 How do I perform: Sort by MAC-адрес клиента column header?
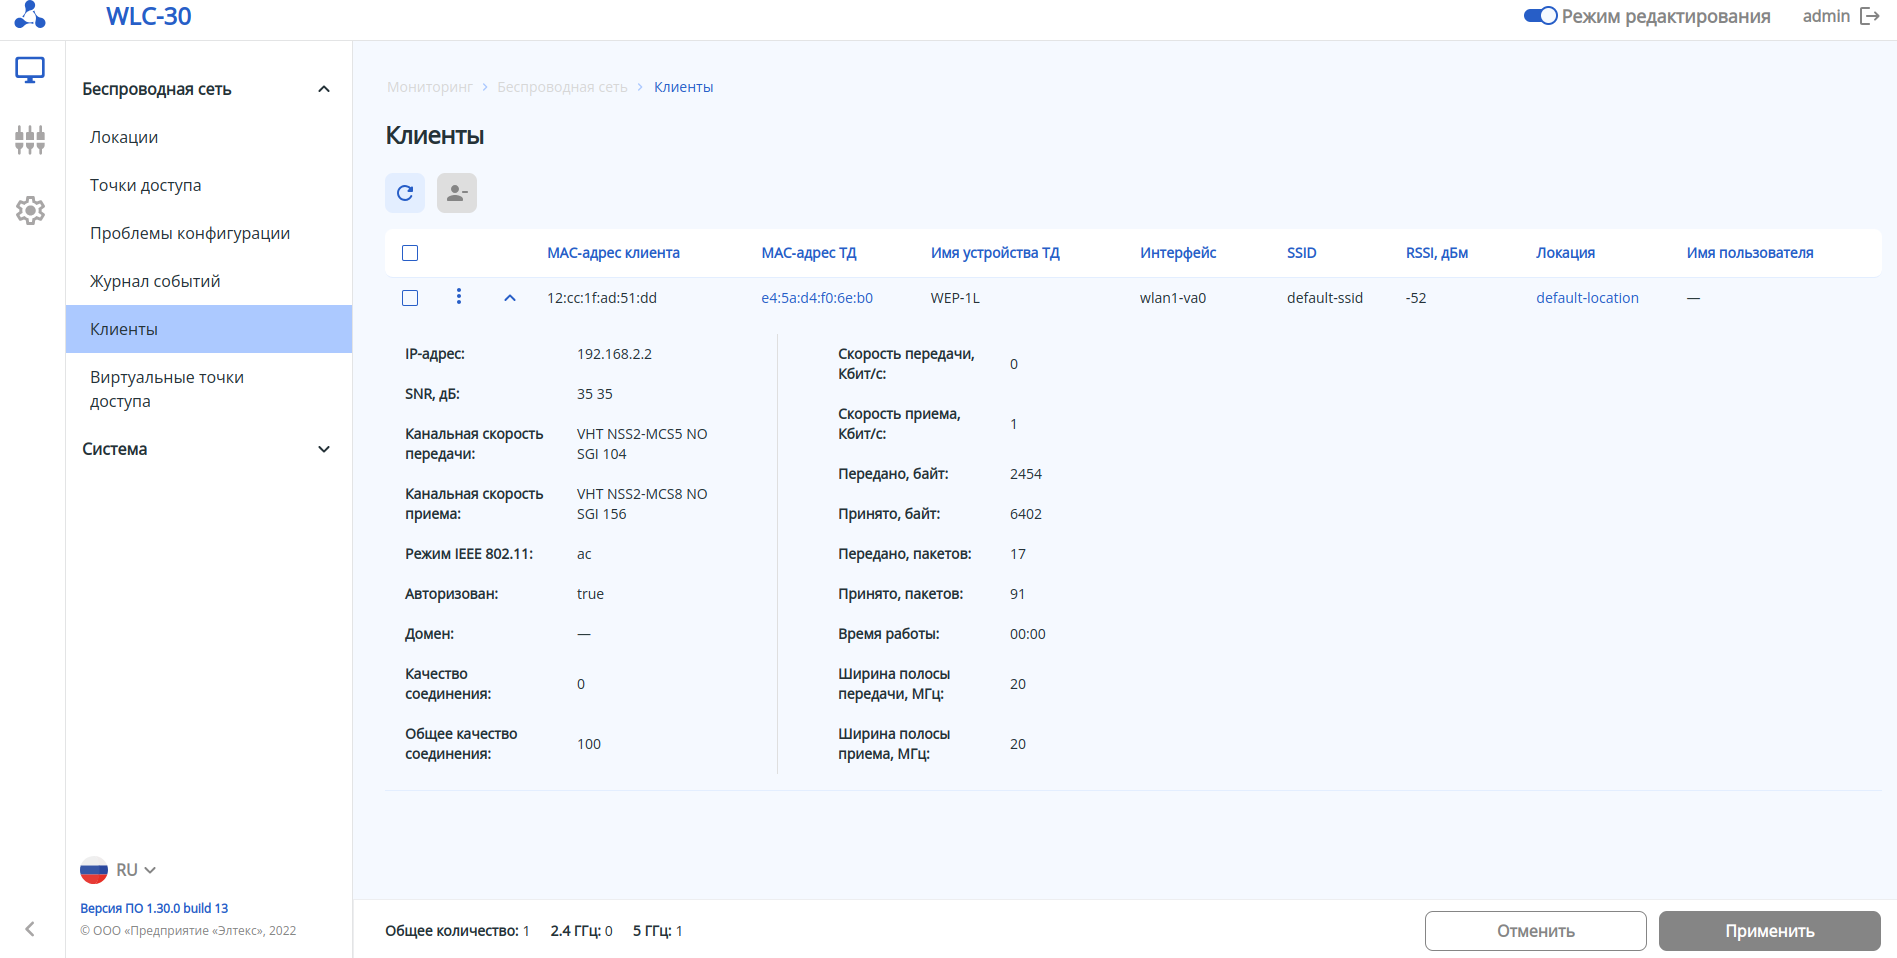click(x=613, y=253)
